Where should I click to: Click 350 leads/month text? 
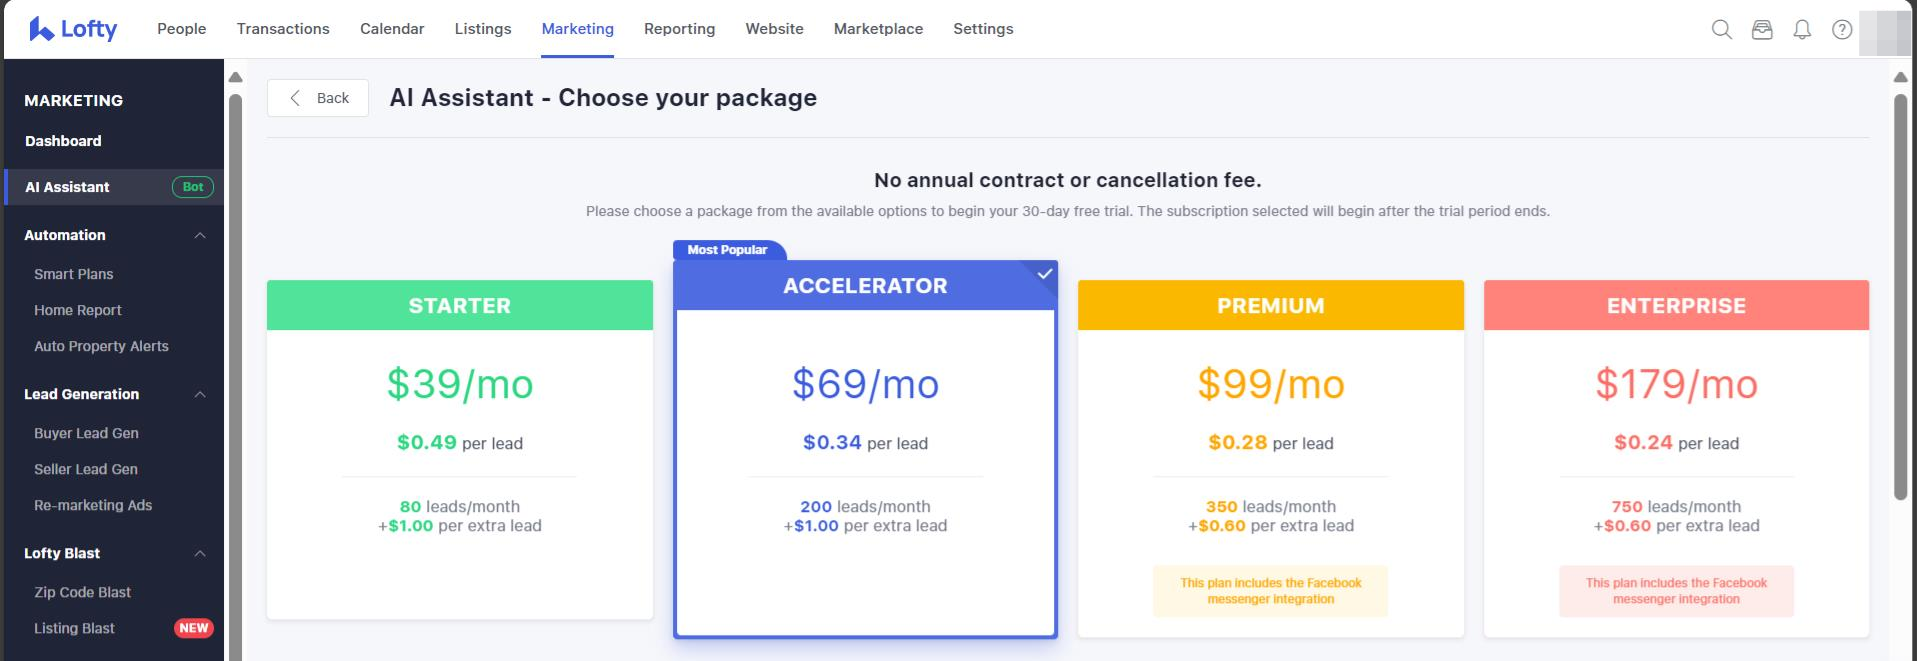click(1271, 507)
